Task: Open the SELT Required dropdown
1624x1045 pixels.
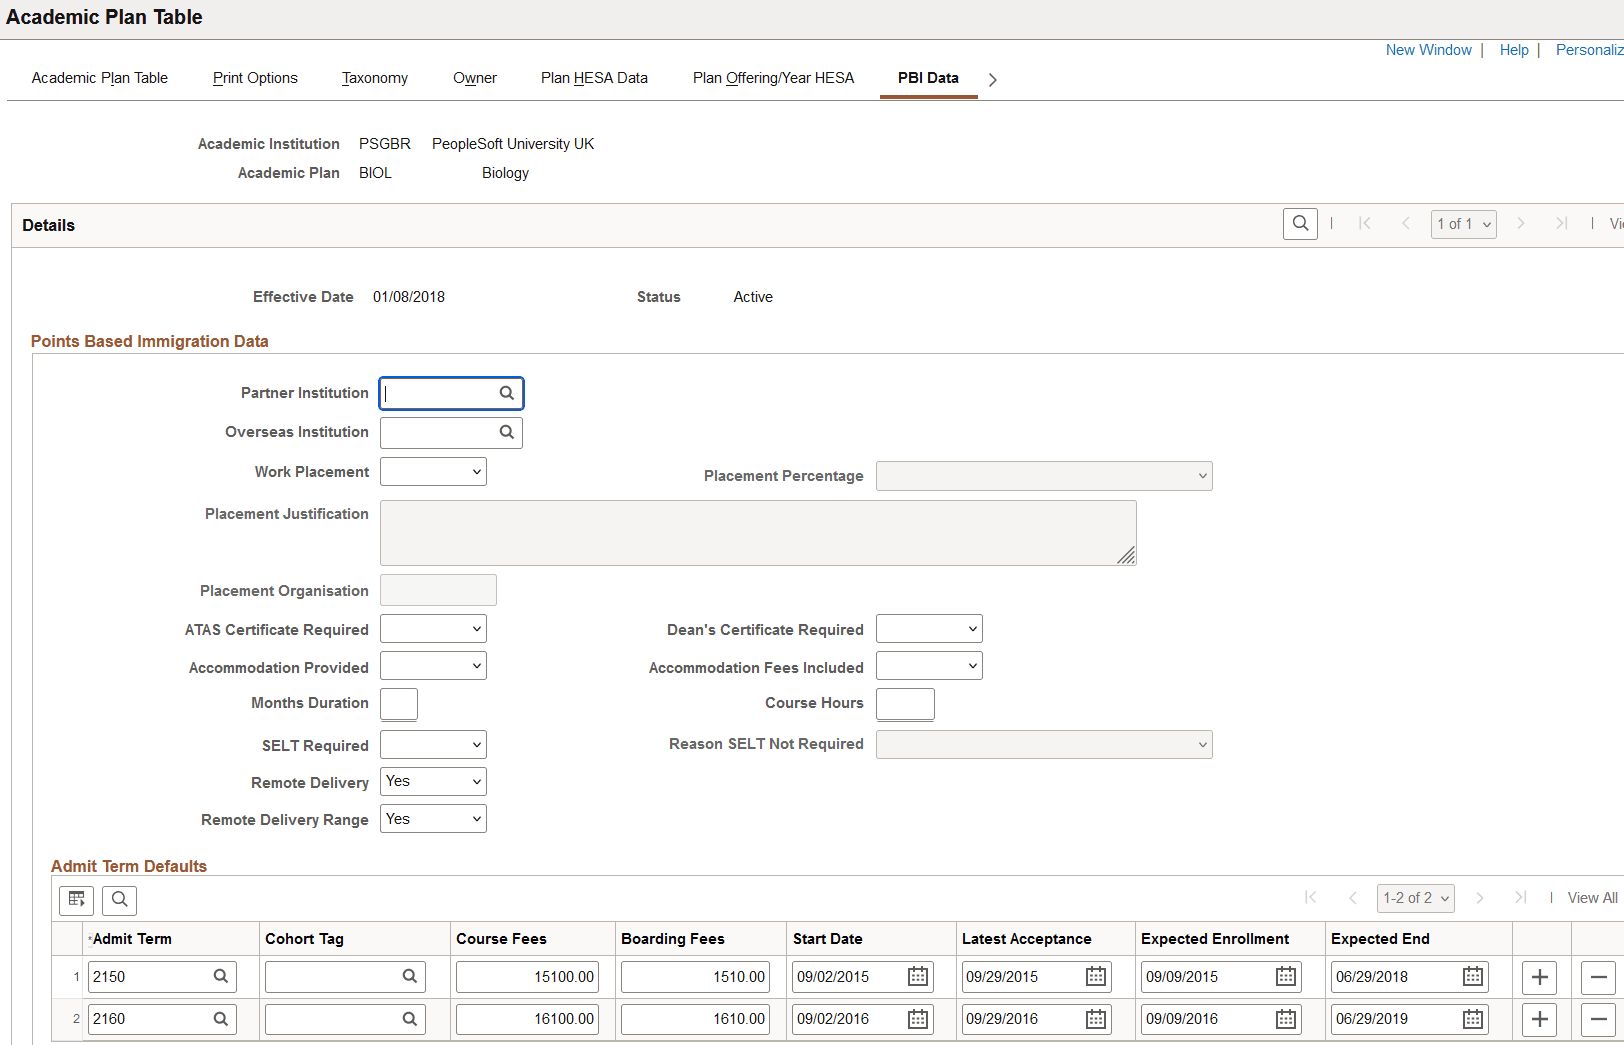Action: 433,745
